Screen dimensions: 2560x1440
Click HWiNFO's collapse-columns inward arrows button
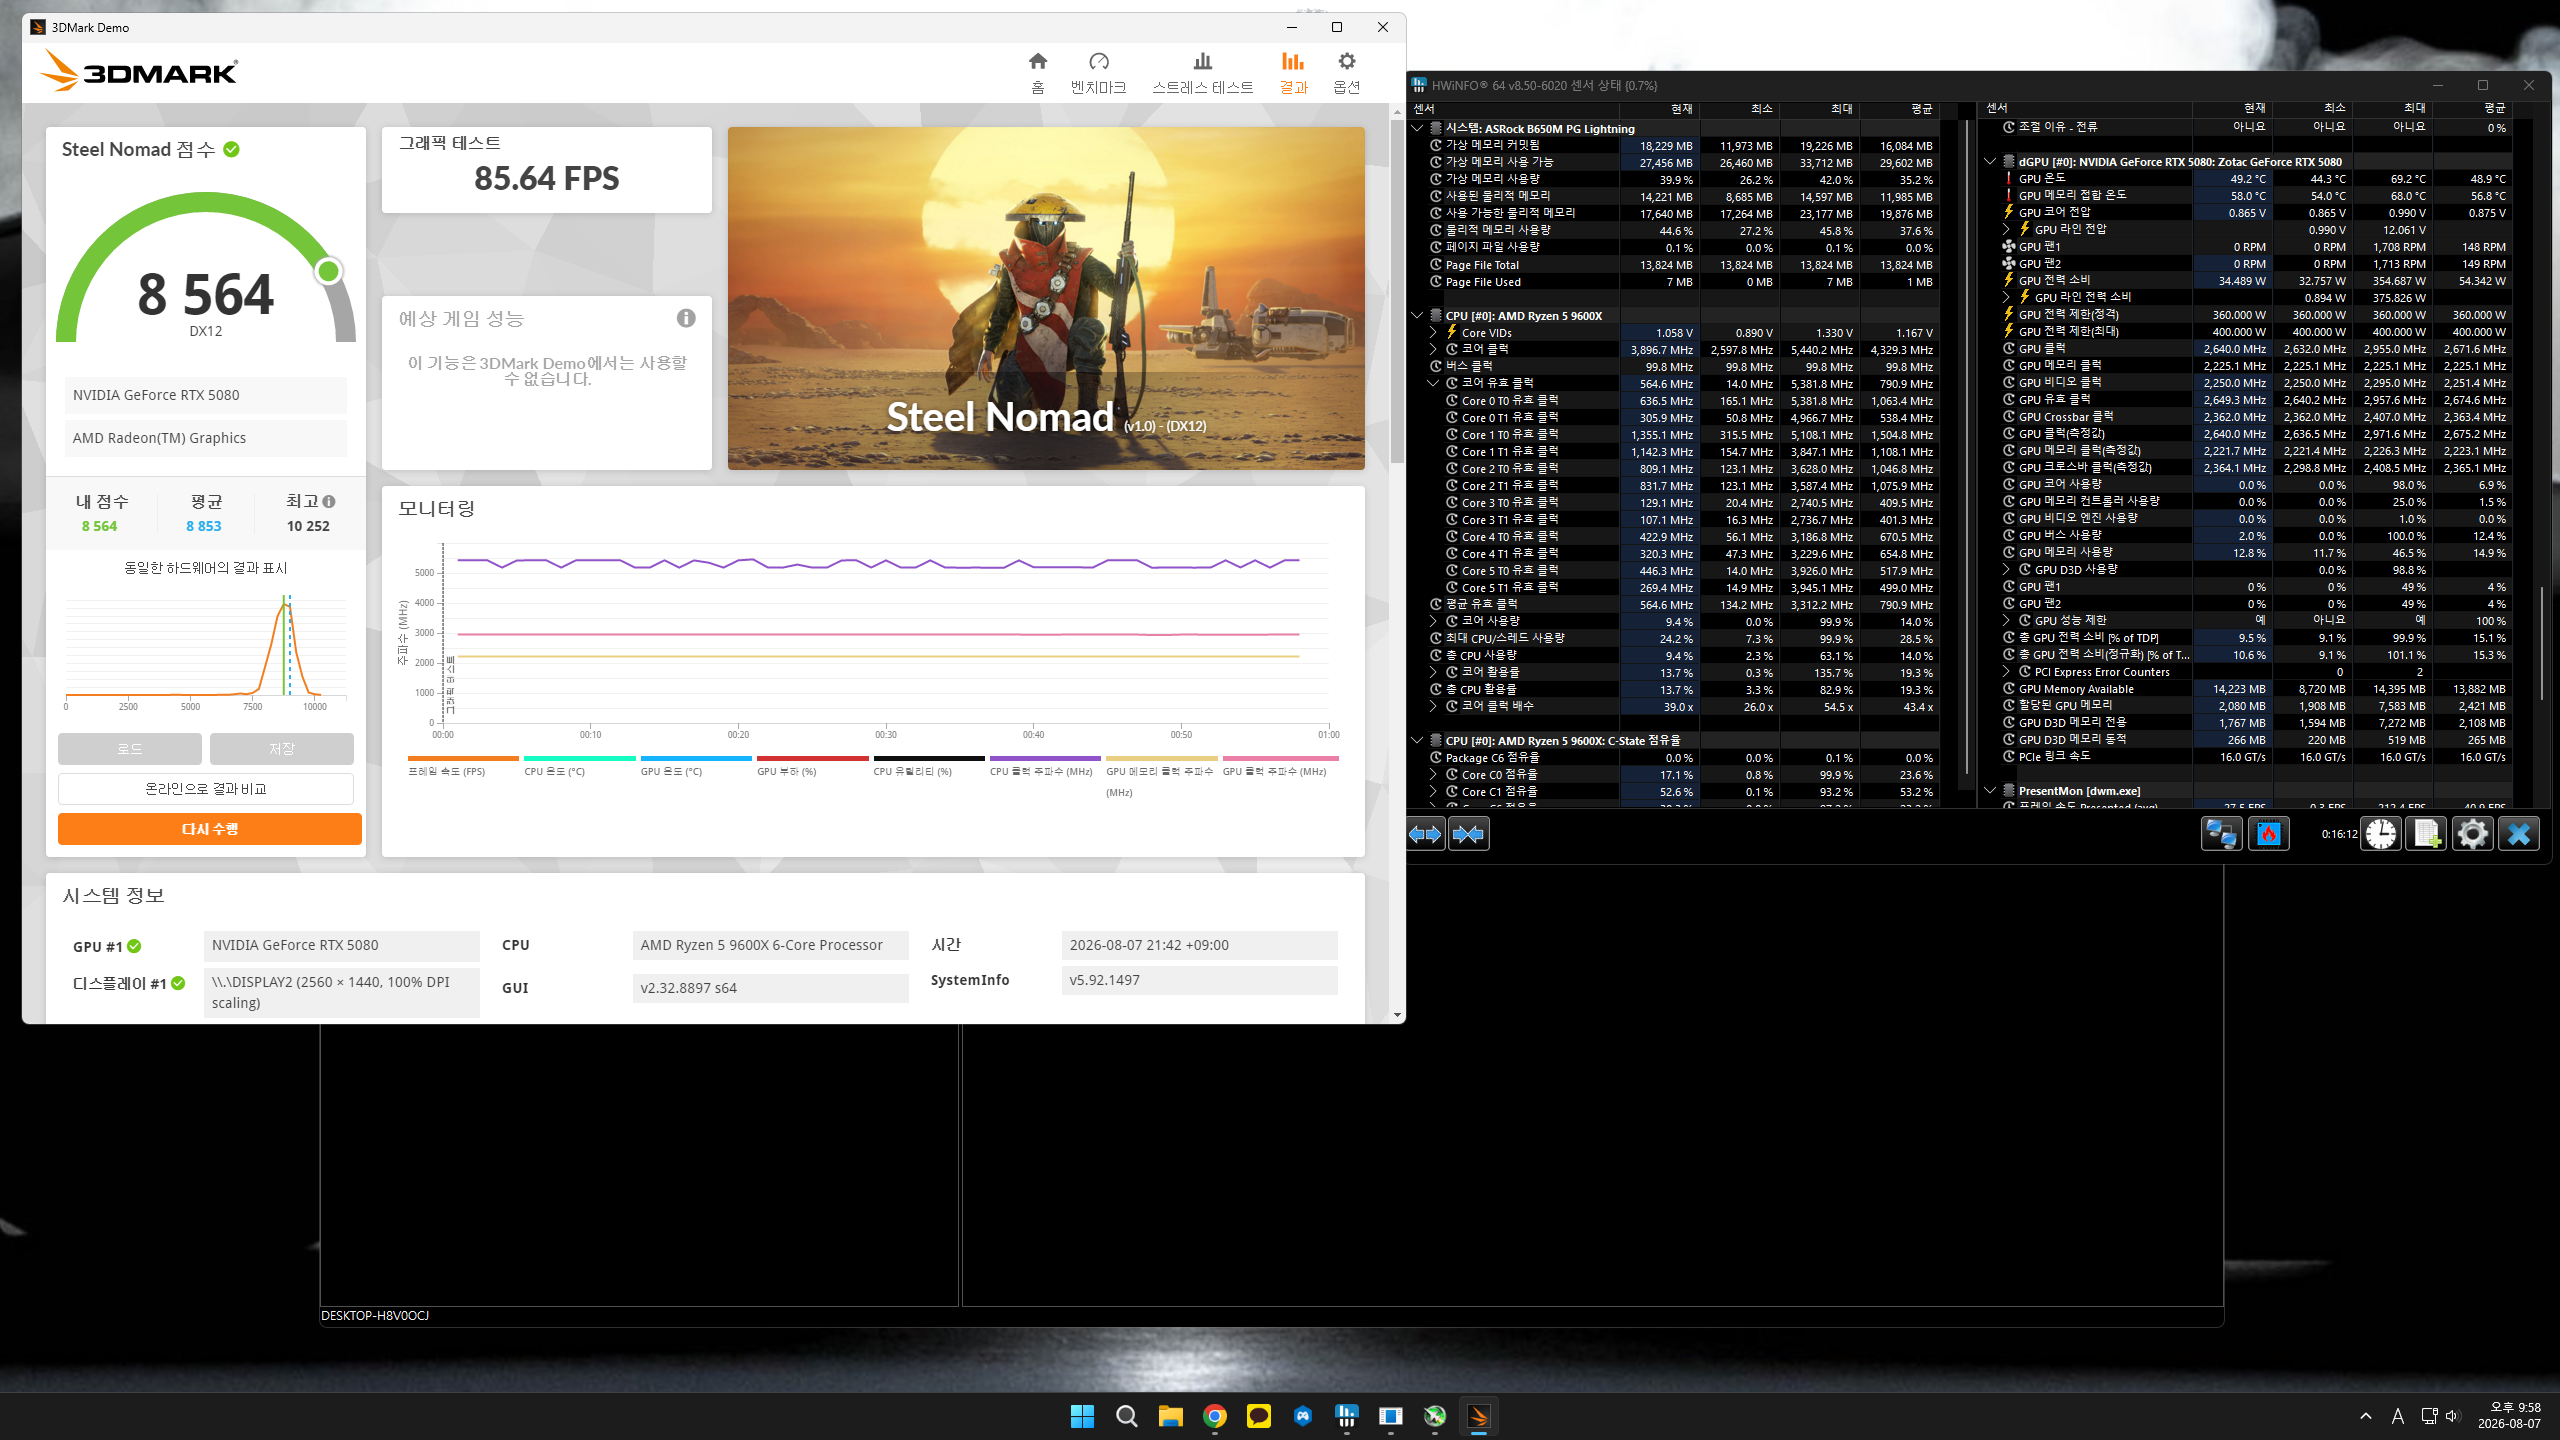[1468, 834]
